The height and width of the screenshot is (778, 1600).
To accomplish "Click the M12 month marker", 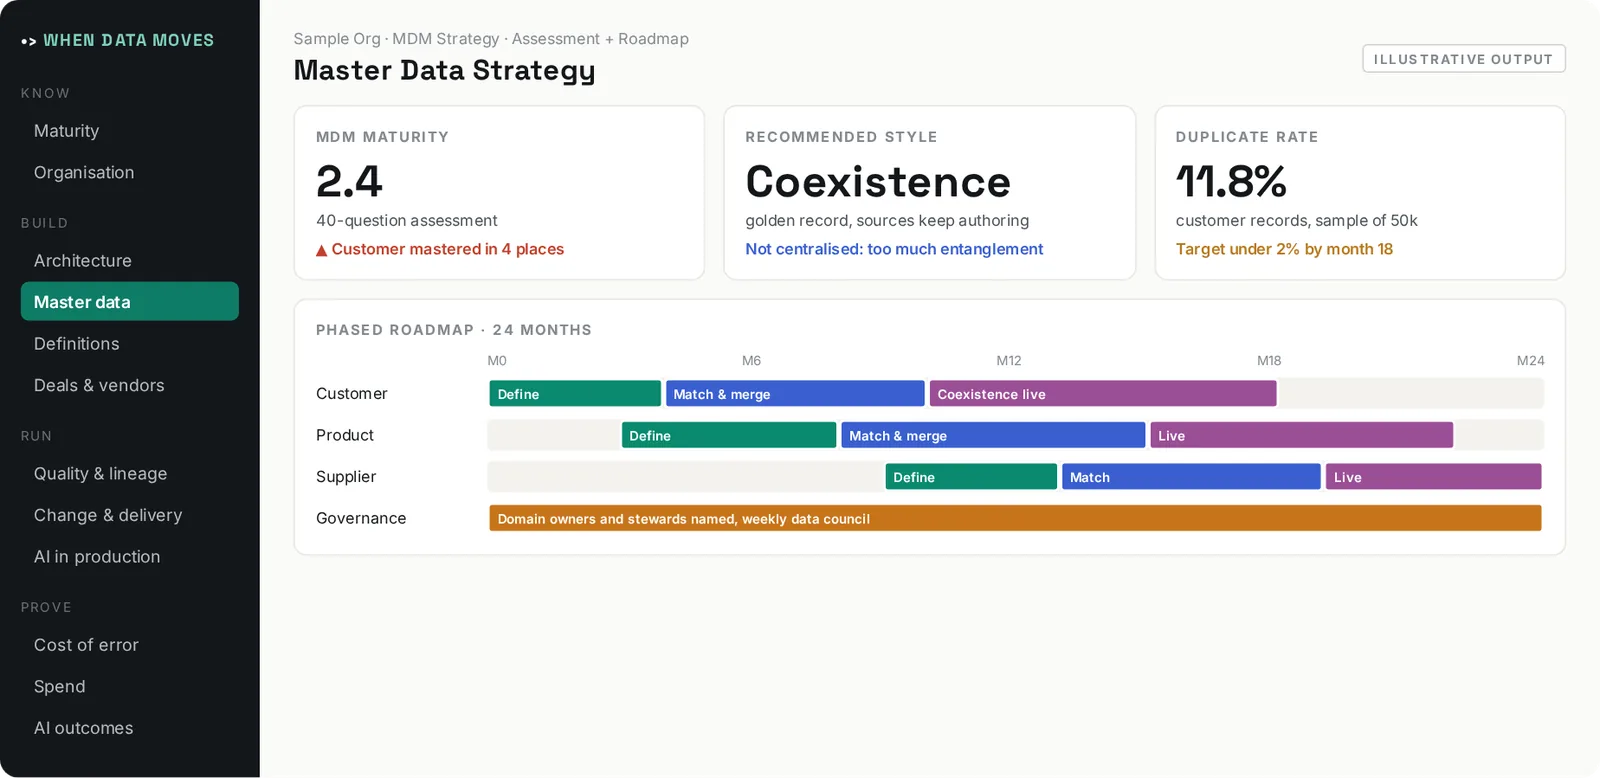I will pos(1009,361).
